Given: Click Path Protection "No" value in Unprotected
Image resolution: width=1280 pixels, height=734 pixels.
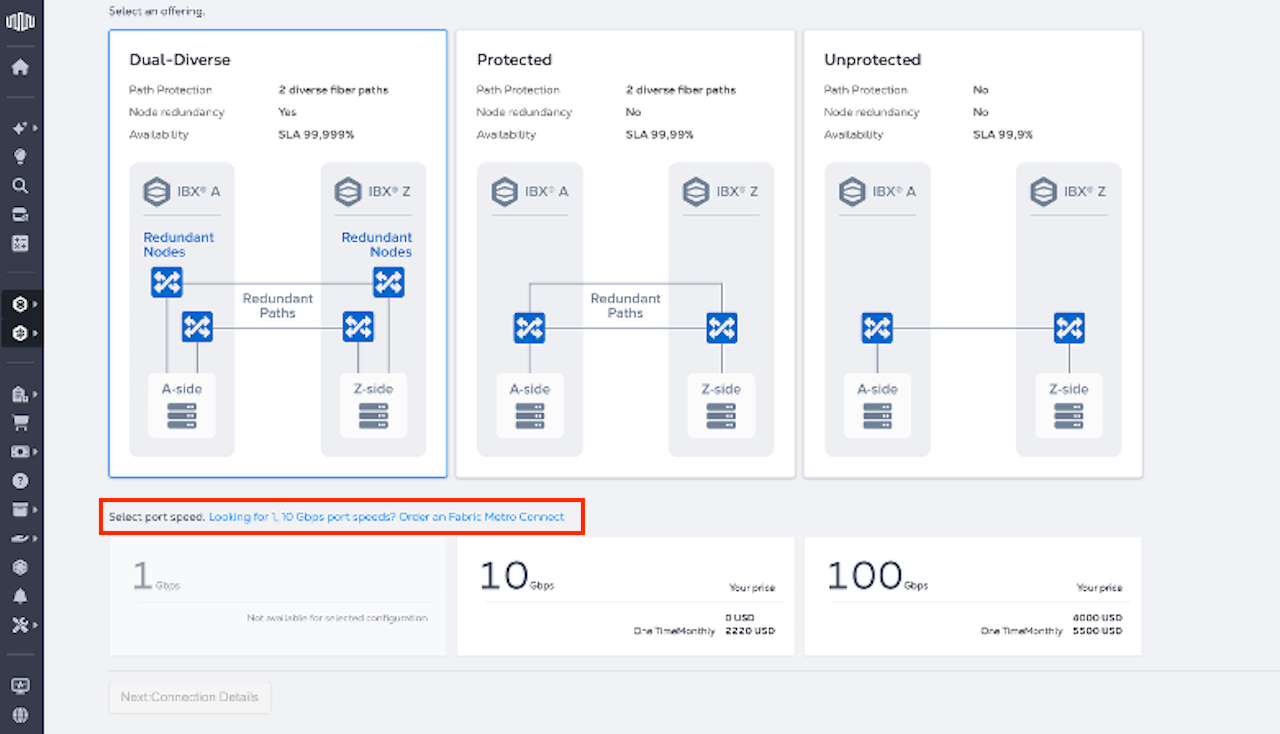Looking at the screenshot, I should click(981, 90).
